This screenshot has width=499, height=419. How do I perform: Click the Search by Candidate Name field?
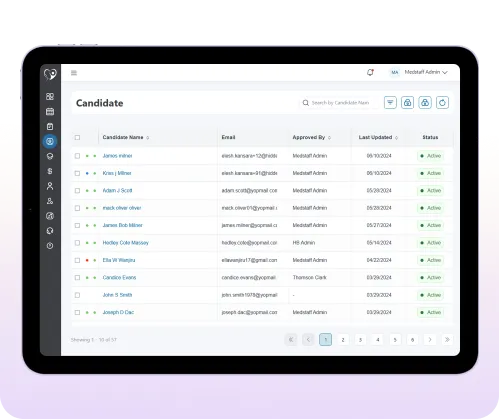(x=339, y=103)
